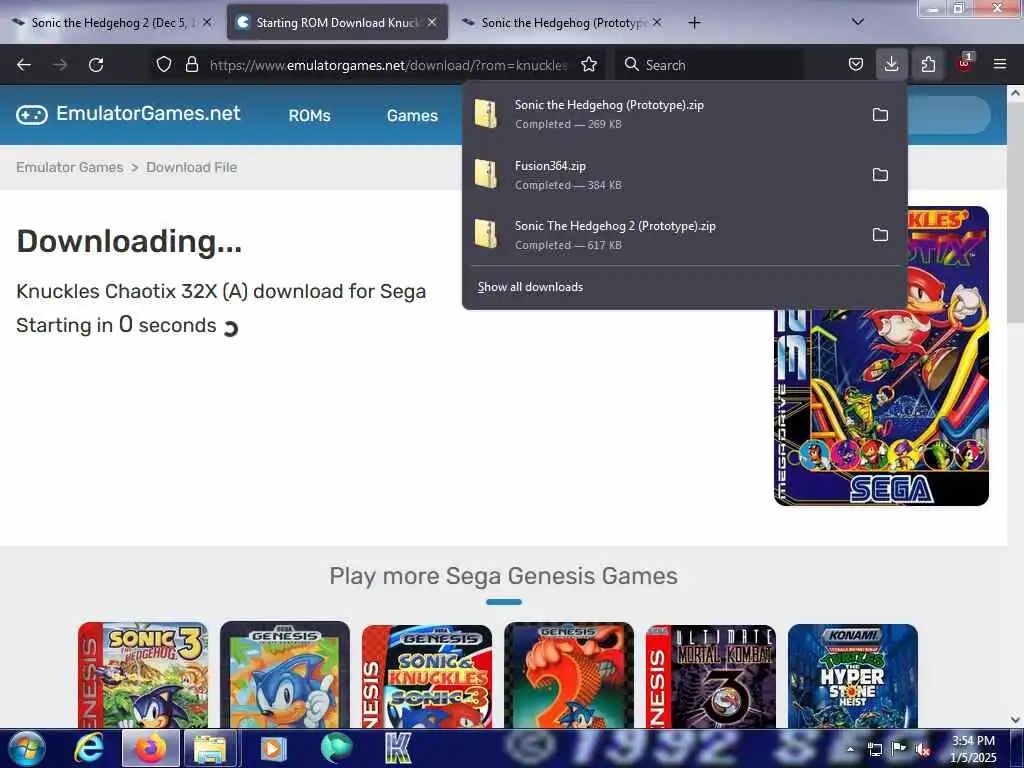Show Fusion364.zip in folder

(880, 175)
